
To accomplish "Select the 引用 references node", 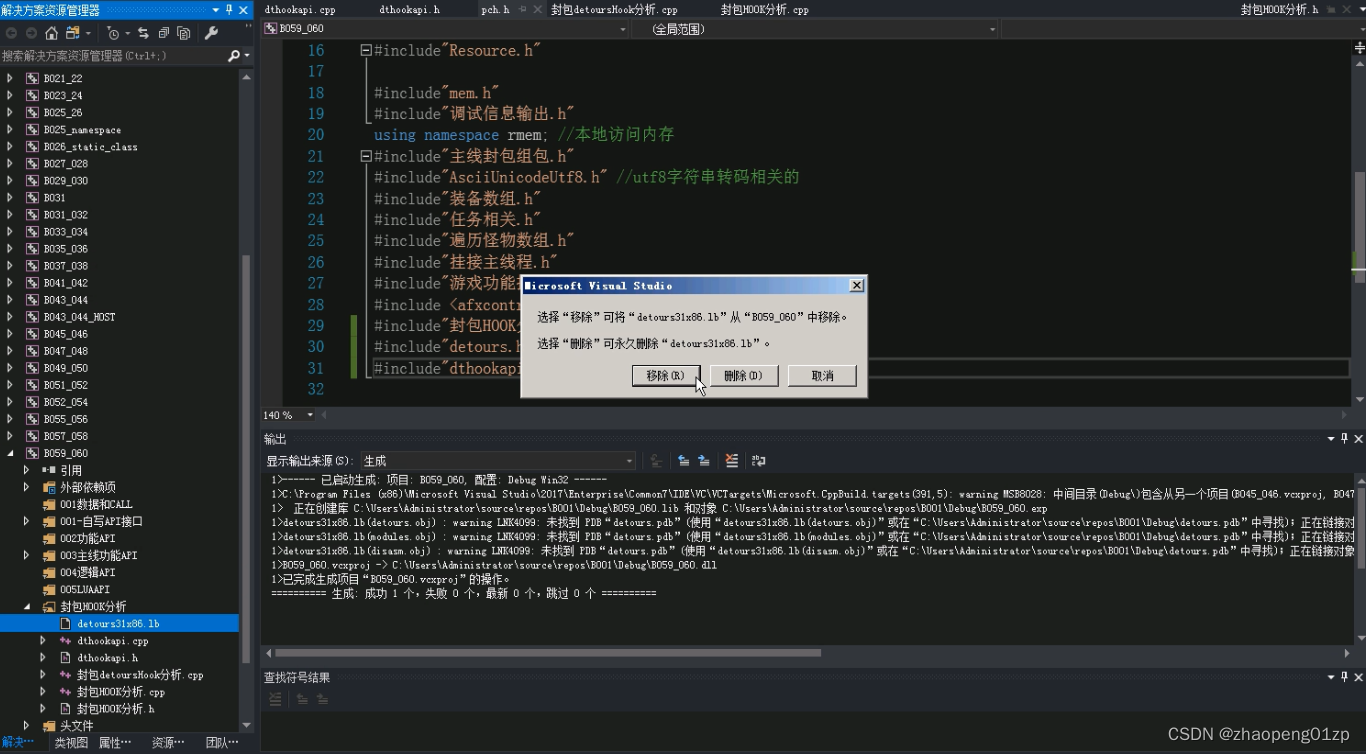I will click(x=70, y=470).
